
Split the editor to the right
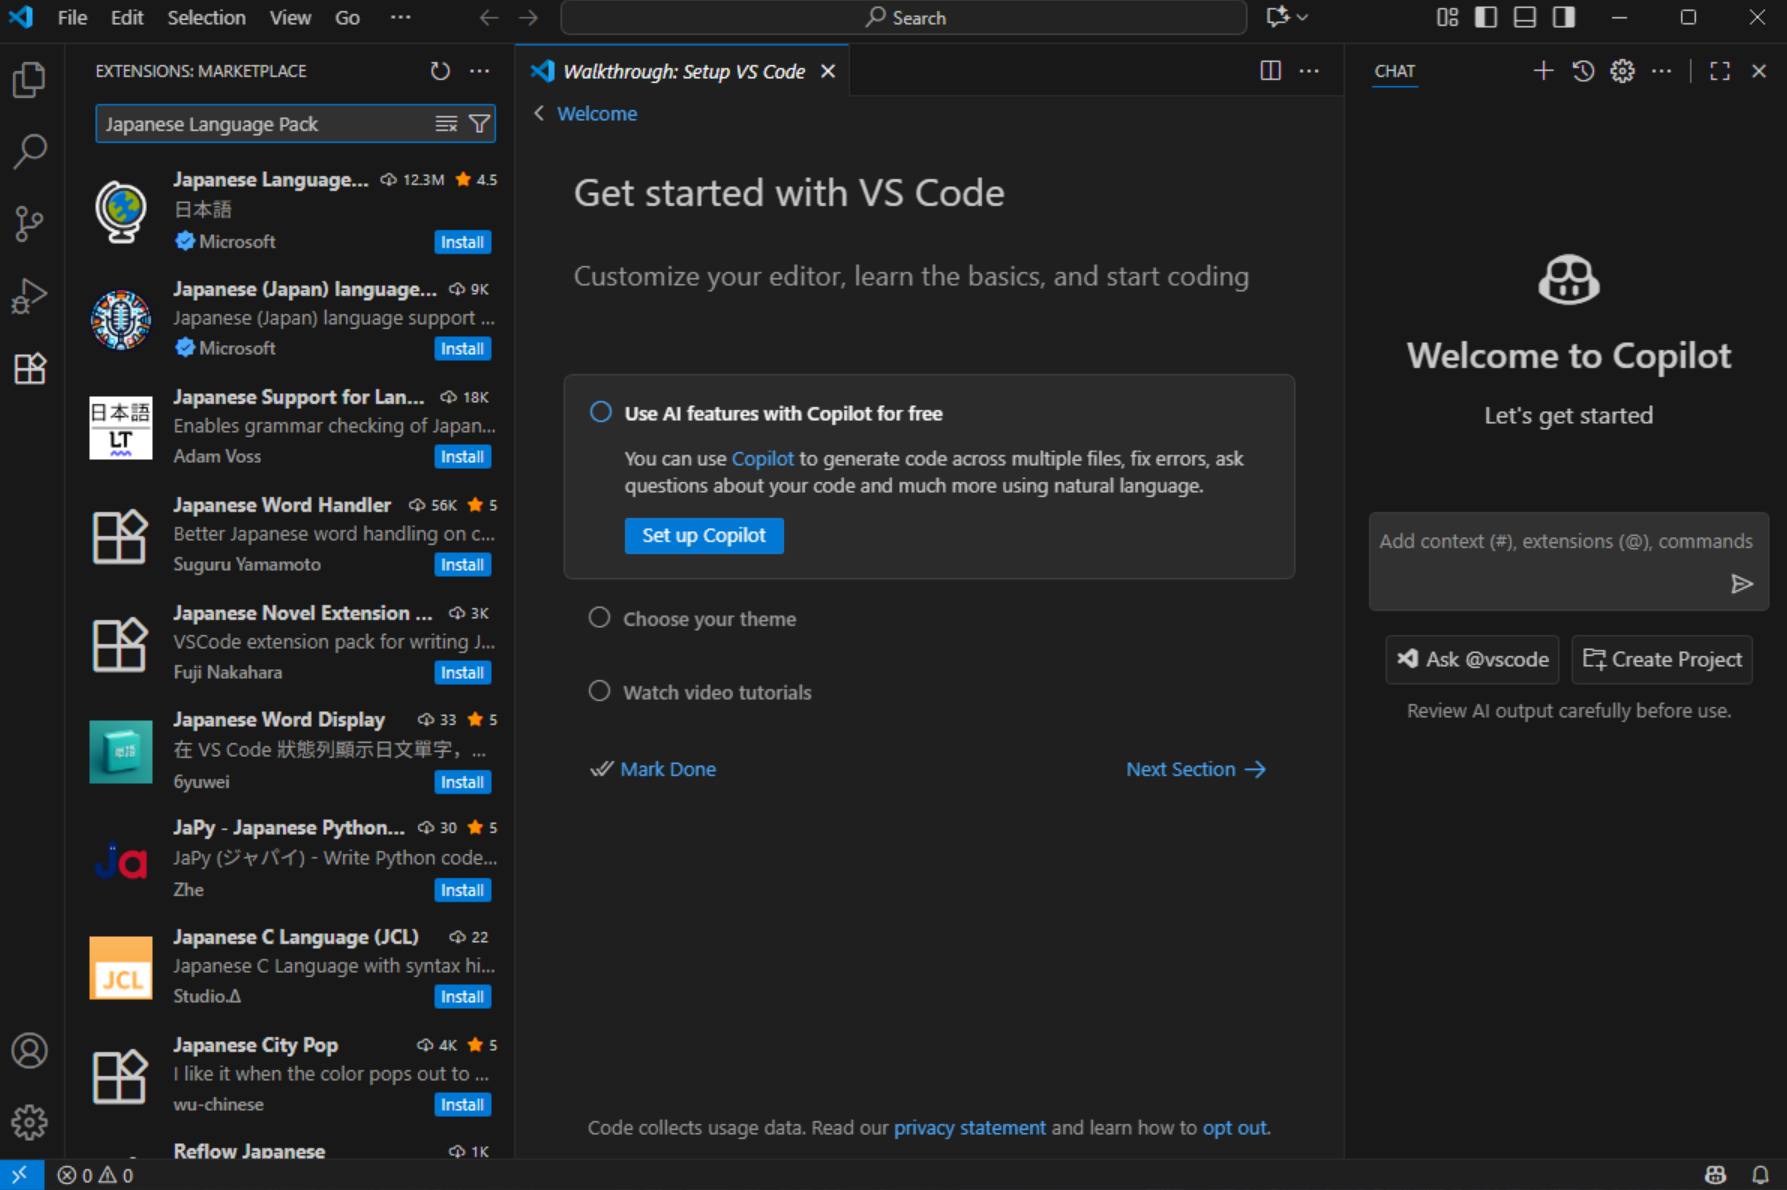click(1270, 71)
